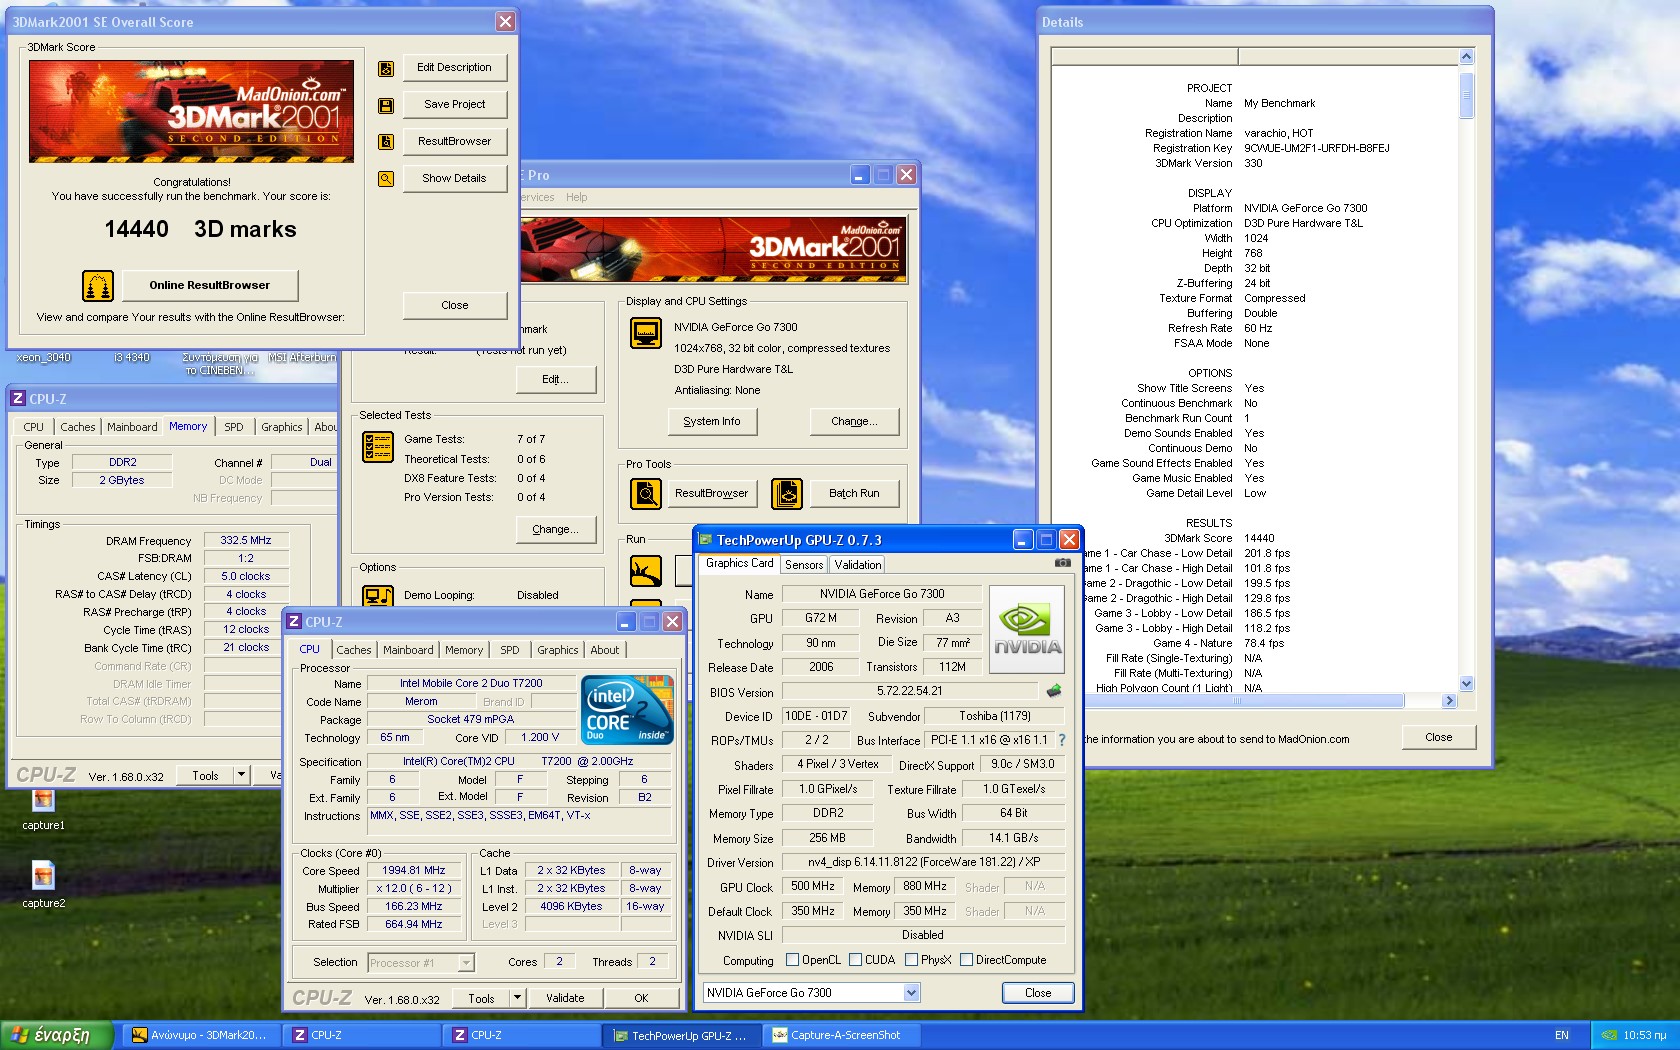
Task: Switch to the Validation tab in GPU-Z
Action: tap(858, 565)
